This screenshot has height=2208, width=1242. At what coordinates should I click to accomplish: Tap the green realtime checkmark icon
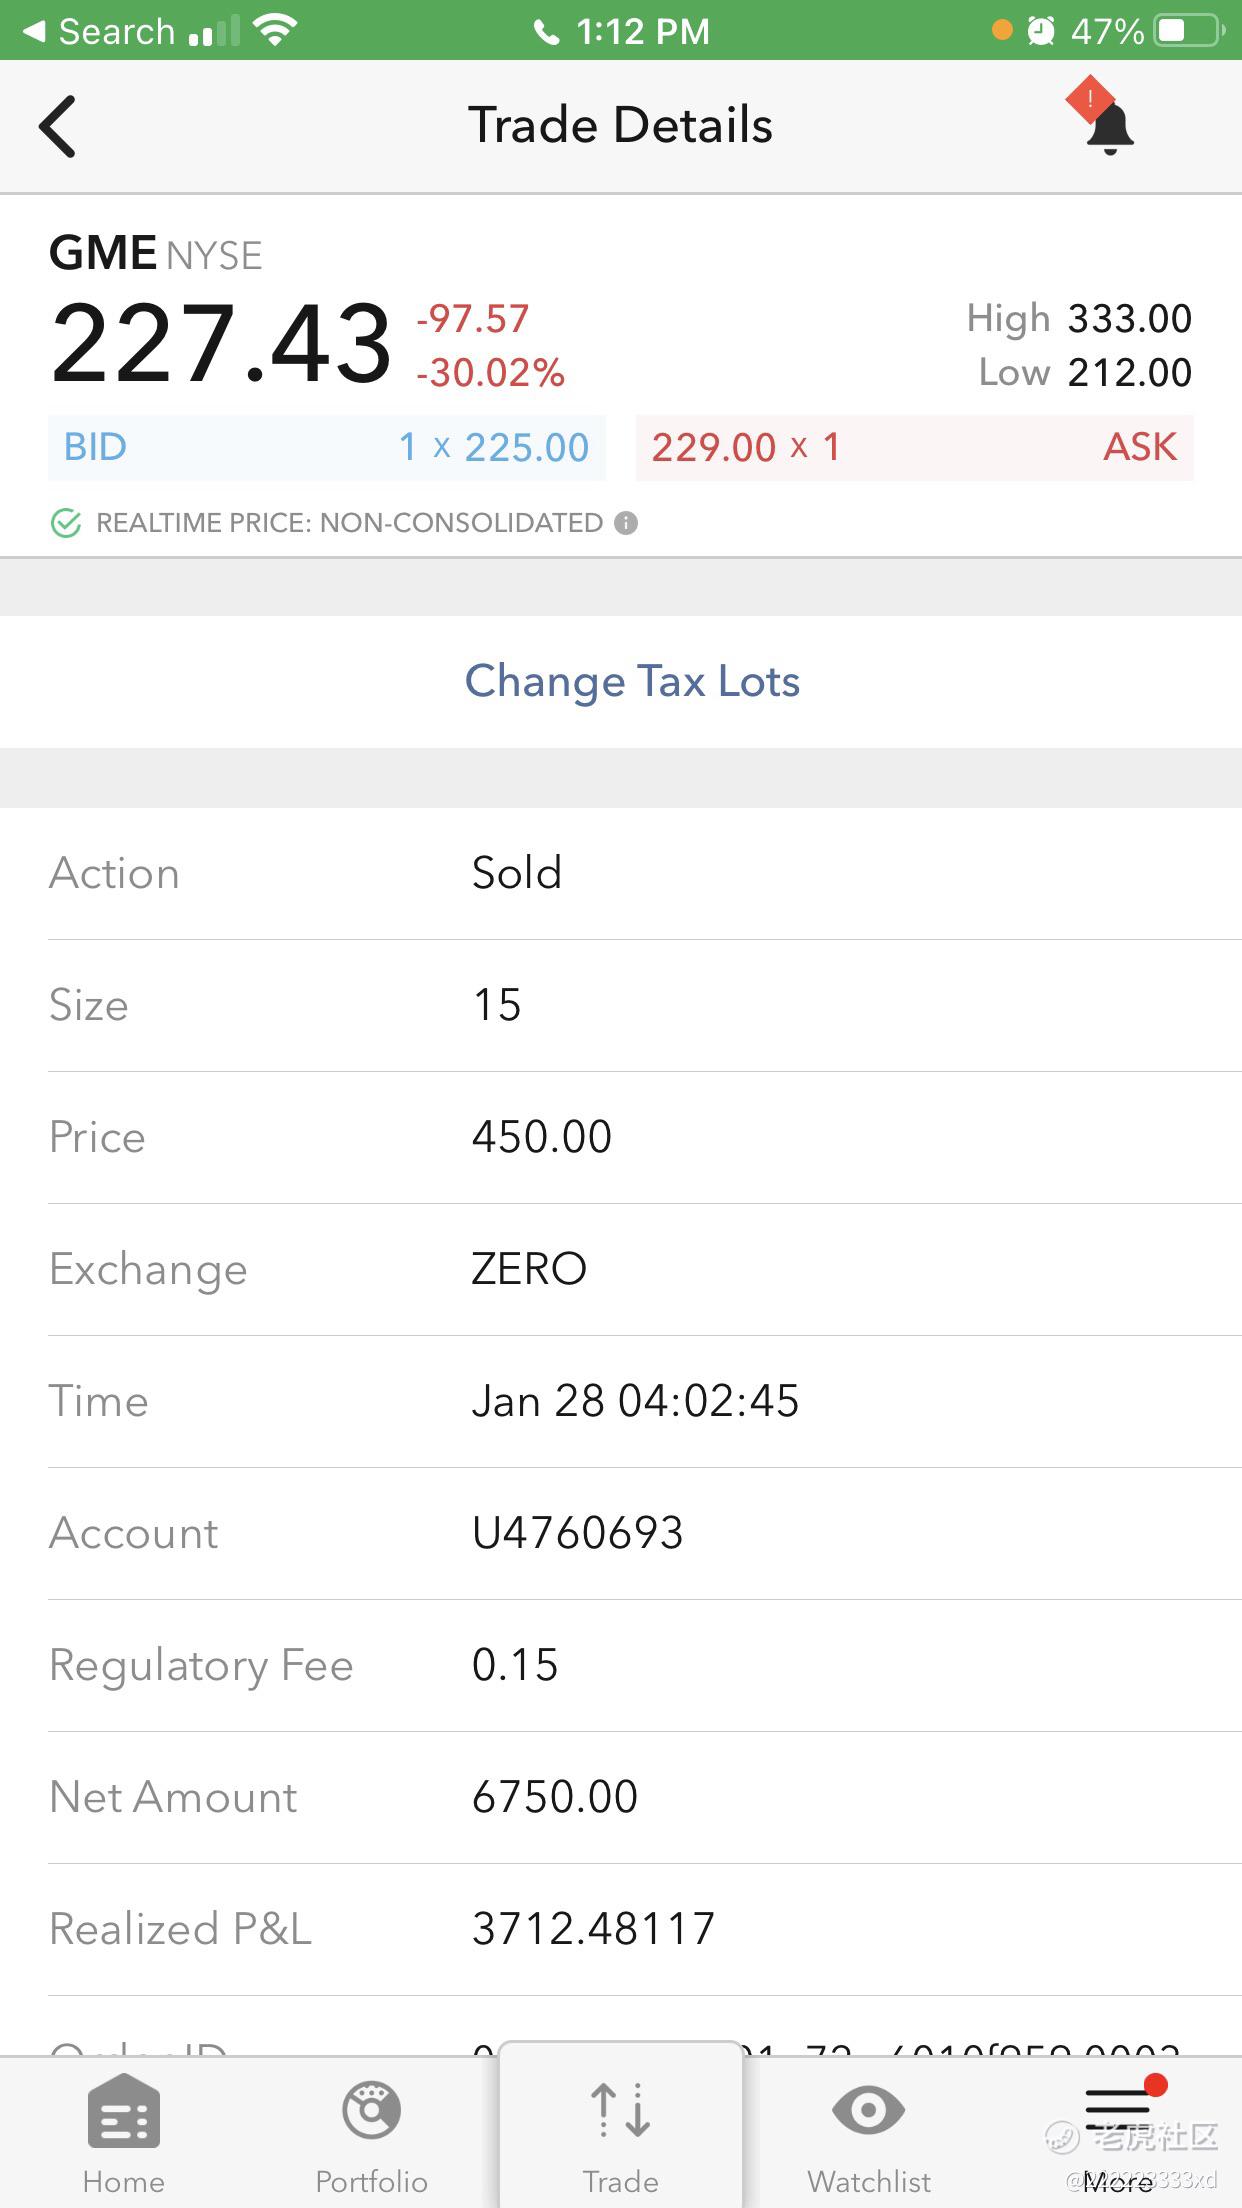[x=66, y=523]
